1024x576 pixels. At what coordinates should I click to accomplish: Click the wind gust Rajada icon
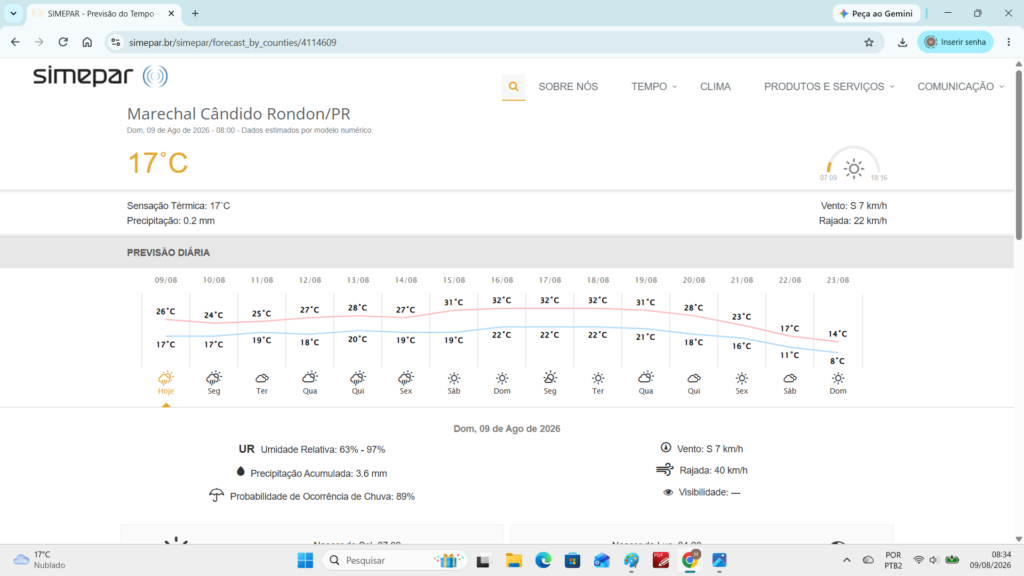665,469
